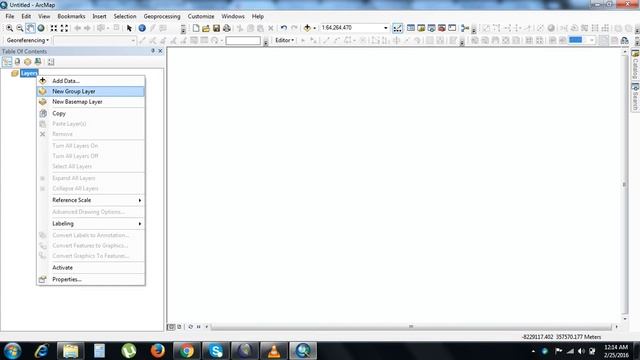Choose New Basemap Layer
640x360 pixels.
pos(91,102)
